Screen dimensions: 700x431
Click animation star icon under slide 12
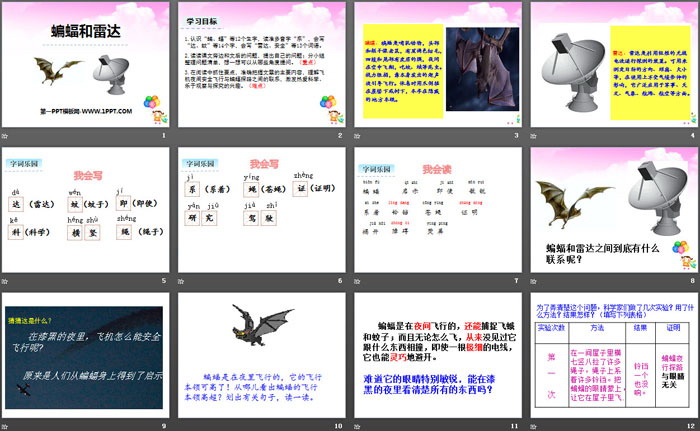point(533,427)
